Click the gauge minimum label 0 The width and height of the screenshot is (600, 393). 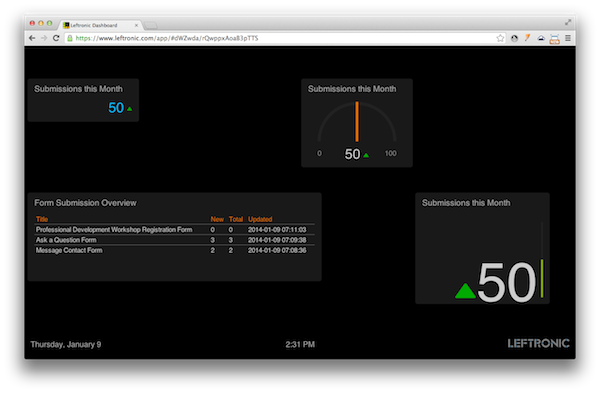320,153
